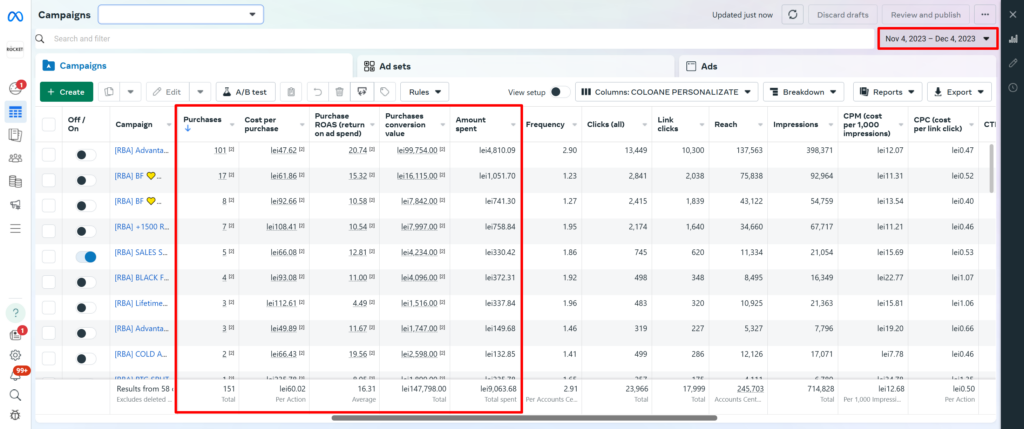Image resolution: width=1024 pixels, height=429 pixels.
Task: Open the billing icon in sidebar
Action: pyautogui.click(x=15, y=182)
